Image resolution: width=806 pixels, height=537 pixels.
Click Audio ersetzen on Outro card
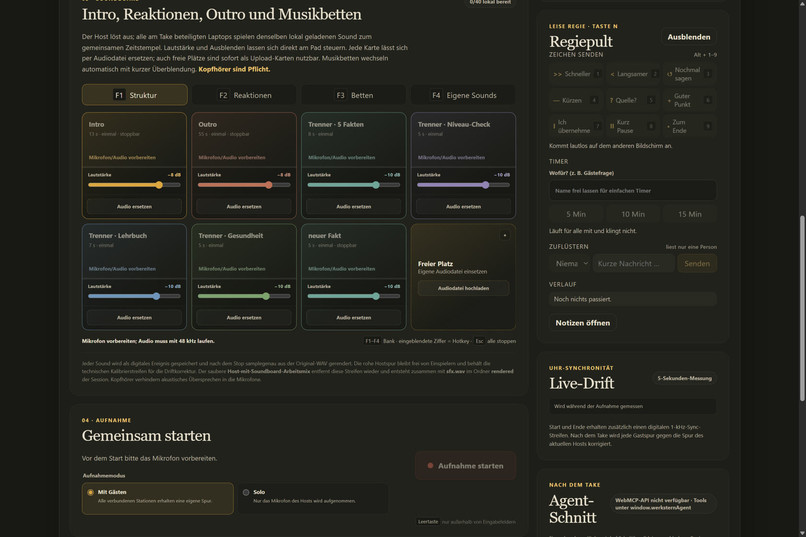[x=244, y=207]
